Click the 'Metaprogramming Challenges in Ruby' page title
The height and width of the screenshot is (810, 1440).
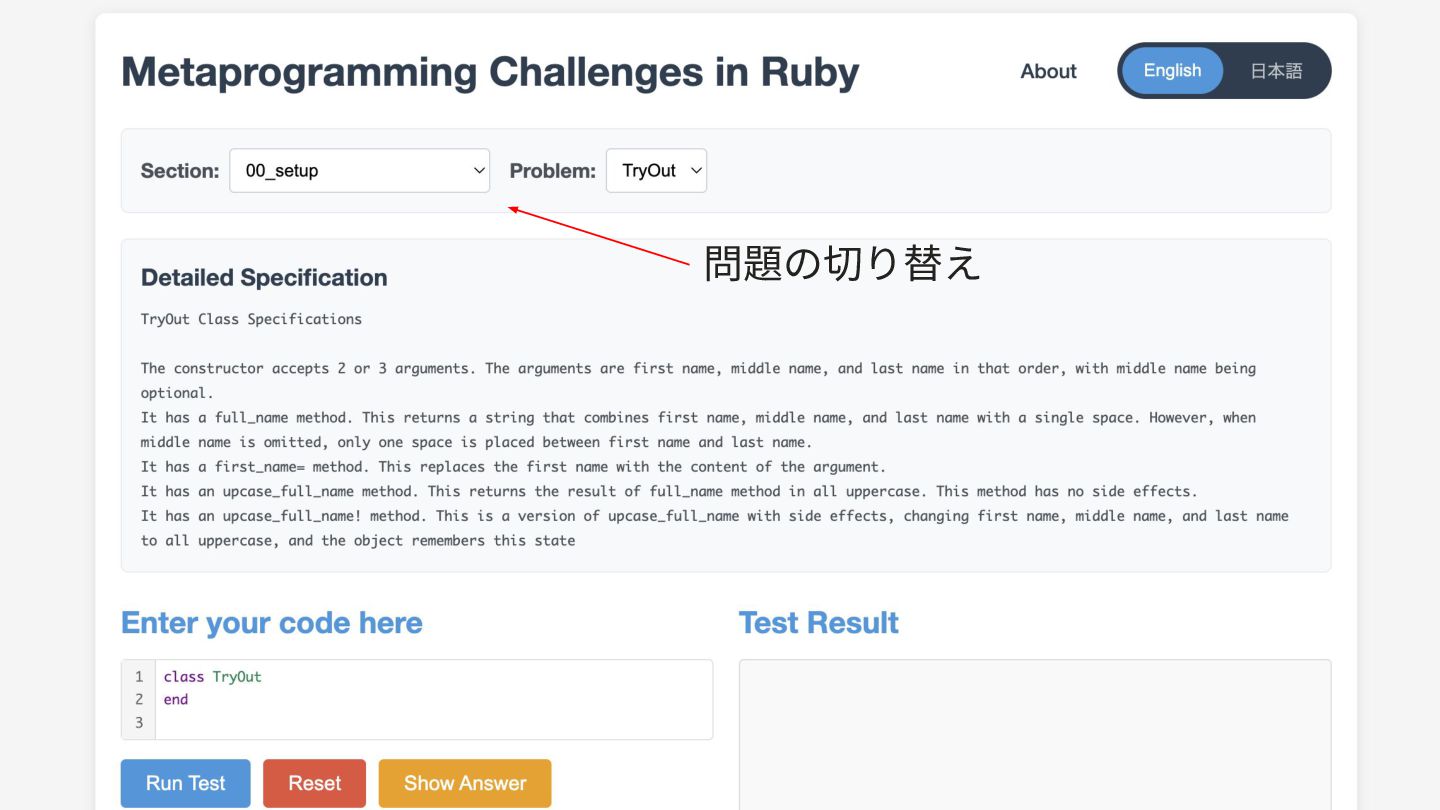pos(490,72)
